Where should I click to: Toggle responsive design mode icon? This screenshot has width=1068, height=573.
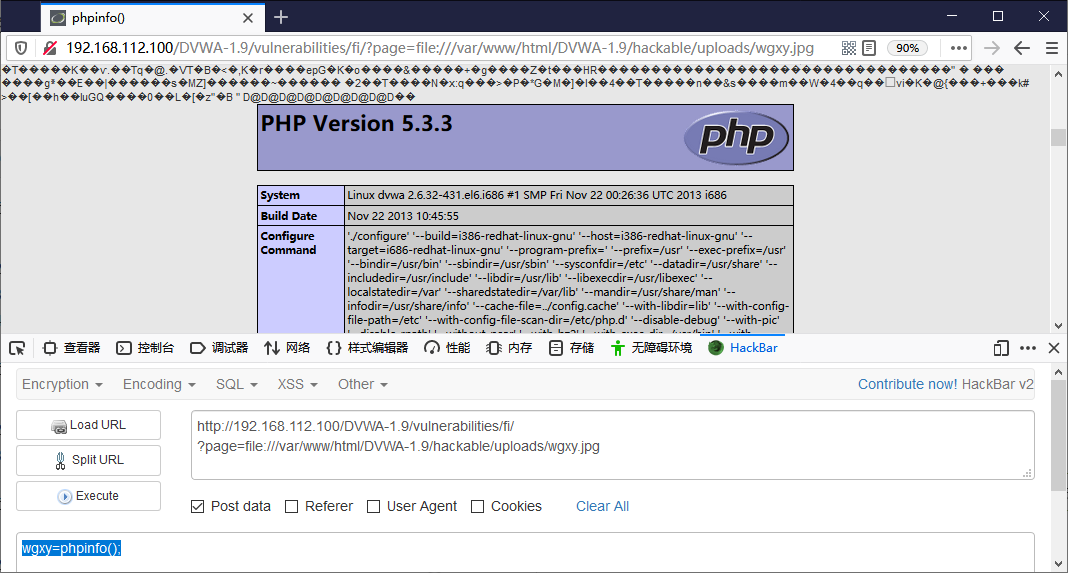point(1001,348)
